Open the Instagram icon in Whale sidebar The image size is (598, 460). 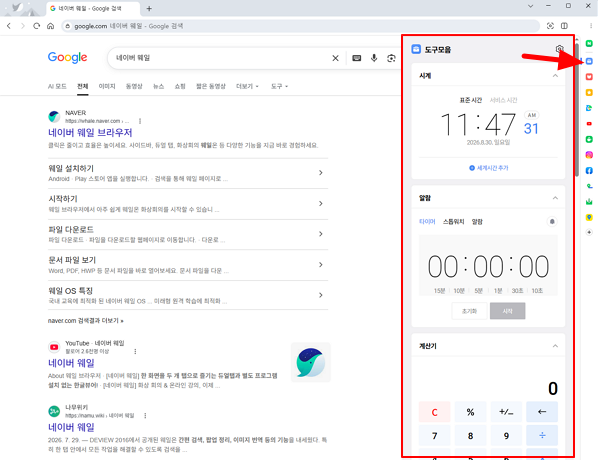tap(589, 155)
